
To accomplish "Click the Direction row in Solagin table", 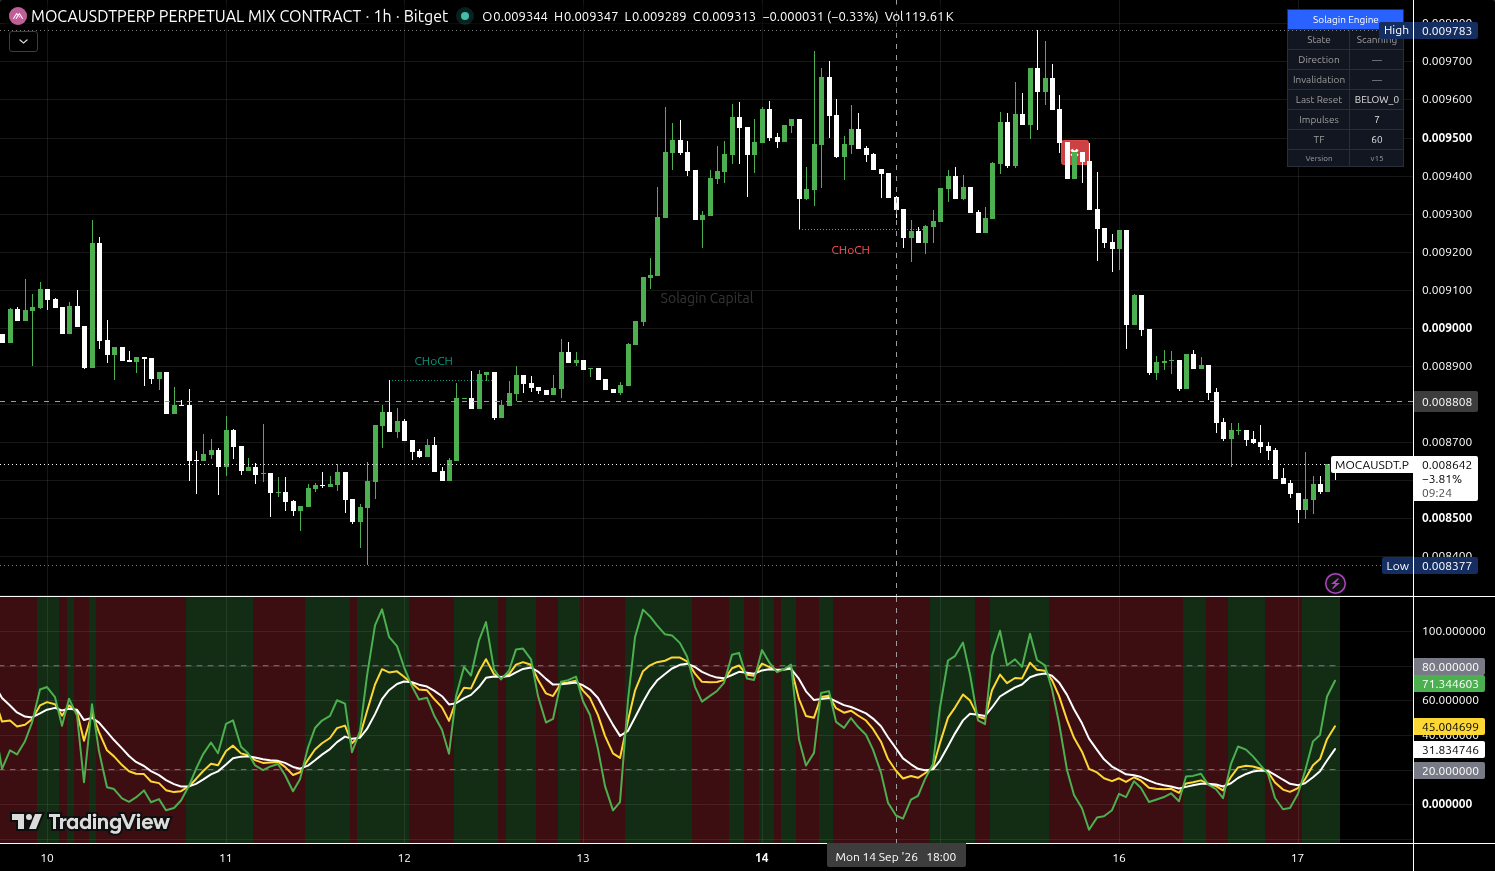I will (x=1345, y=60).
